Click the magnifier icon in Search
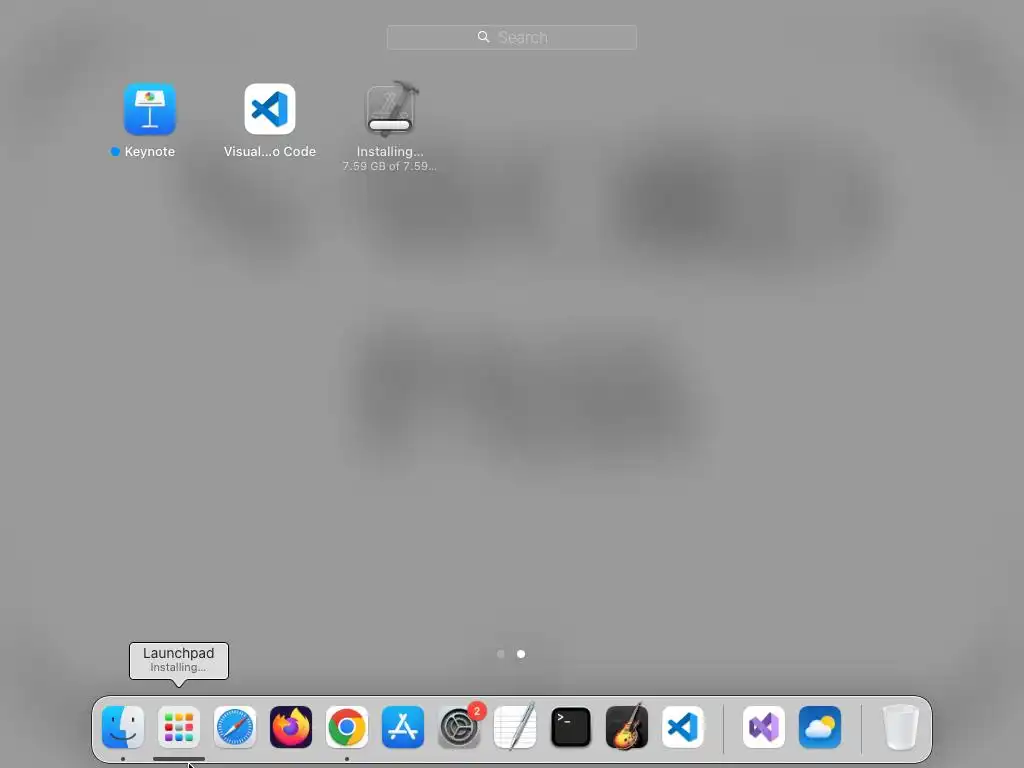The height and width of the screenshot is (768, 1024). click(x=483, y=37)
